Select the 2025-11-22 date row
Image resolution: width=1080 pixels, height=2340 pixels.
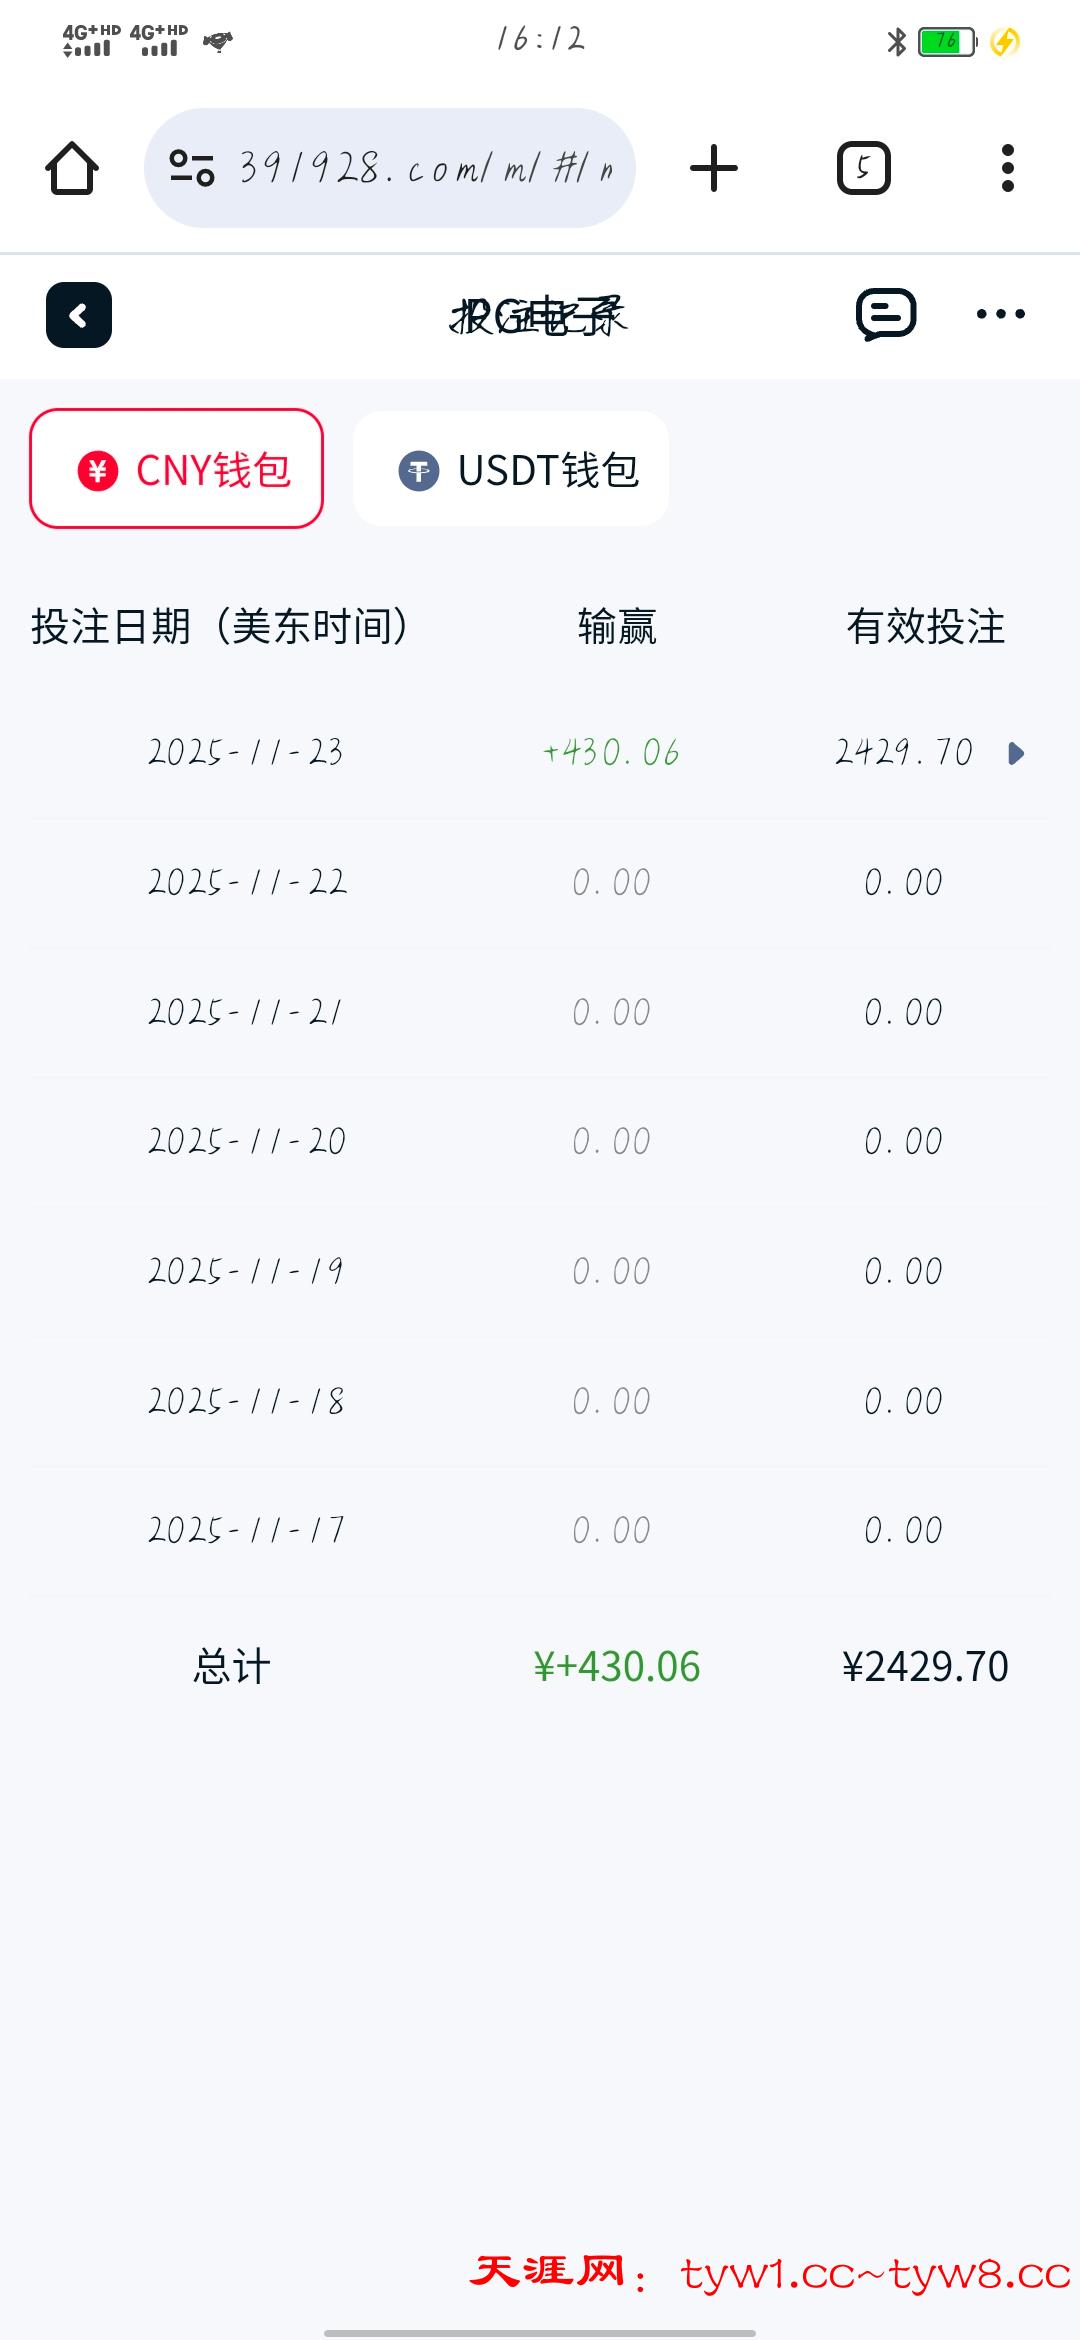247,882
